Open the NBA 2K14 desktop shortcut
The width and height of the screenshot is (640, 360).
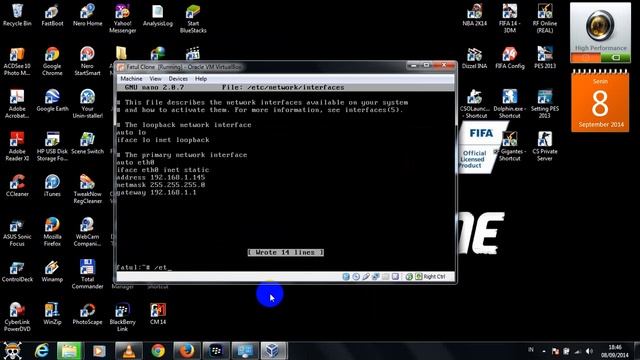pos(475,15)
